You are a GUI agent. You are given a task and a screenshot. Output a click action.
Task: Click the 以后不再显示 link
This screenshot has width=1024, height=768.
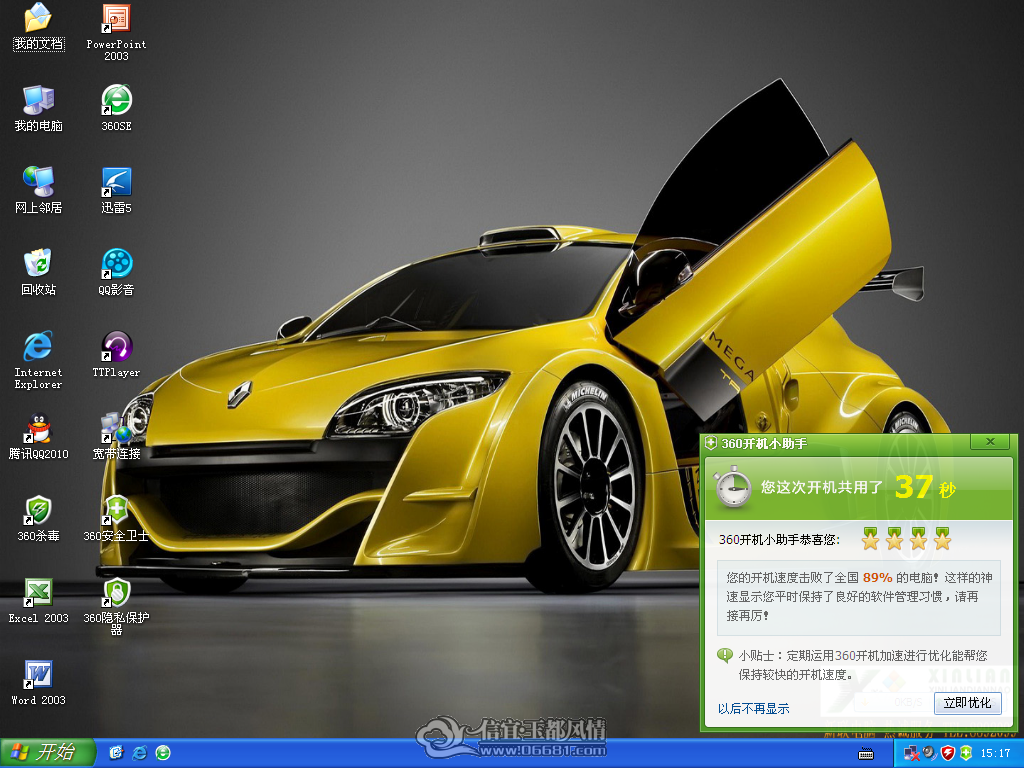[x=754, y=709]
